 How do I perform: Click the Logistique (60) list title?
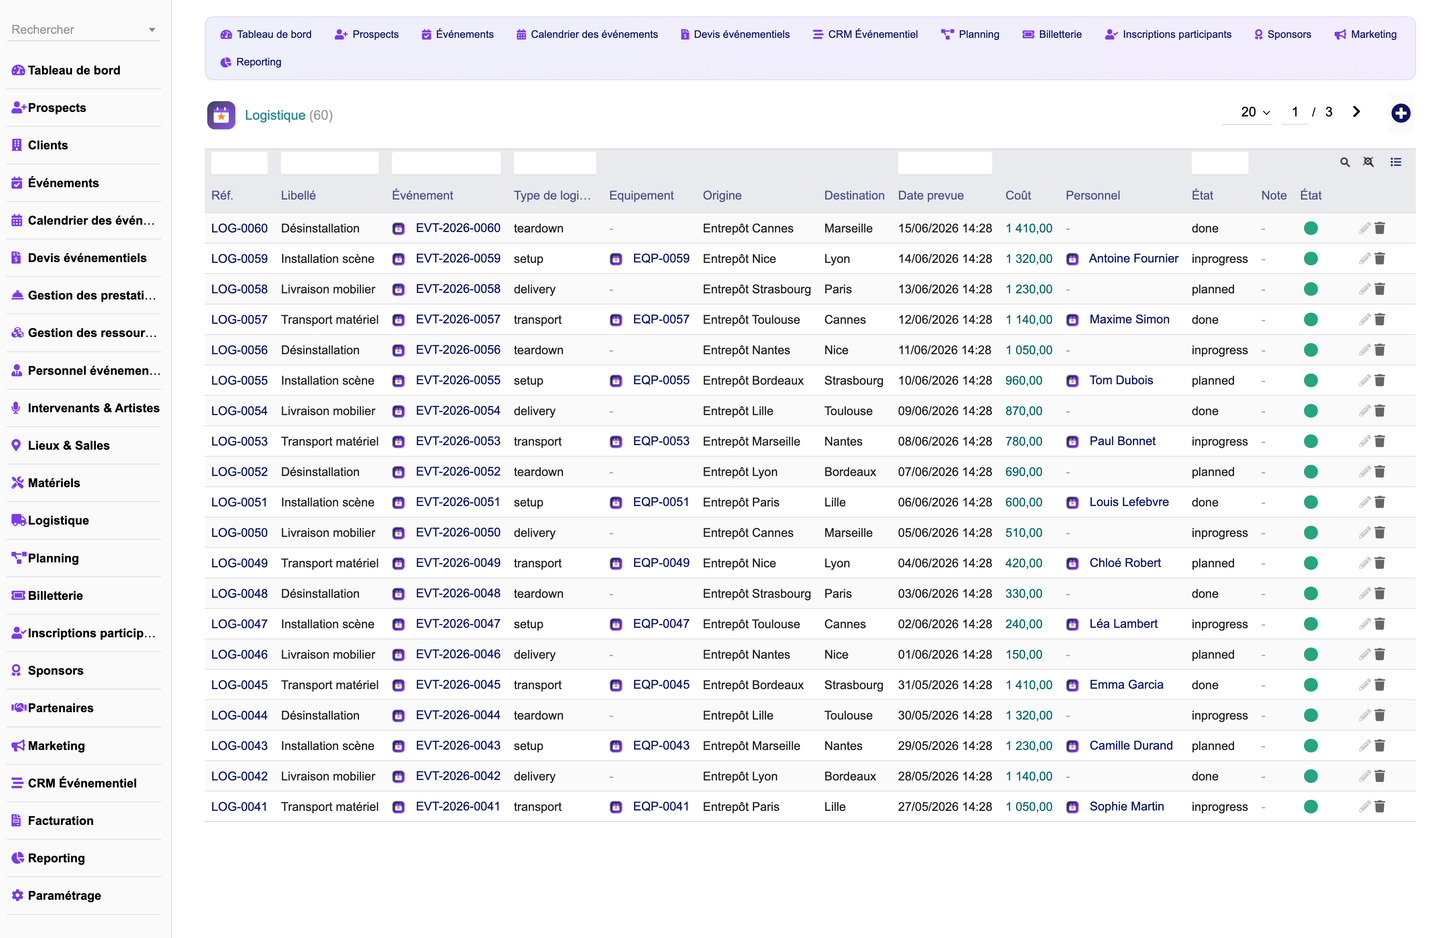pyautogui.click(x=289, y=115)
